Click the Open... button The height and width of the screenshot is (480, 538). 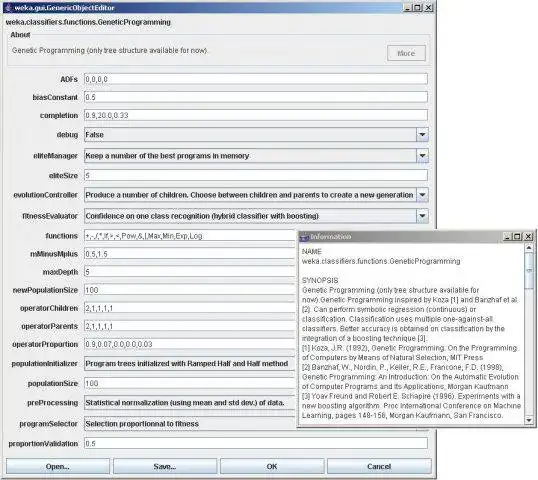[58, 466]
